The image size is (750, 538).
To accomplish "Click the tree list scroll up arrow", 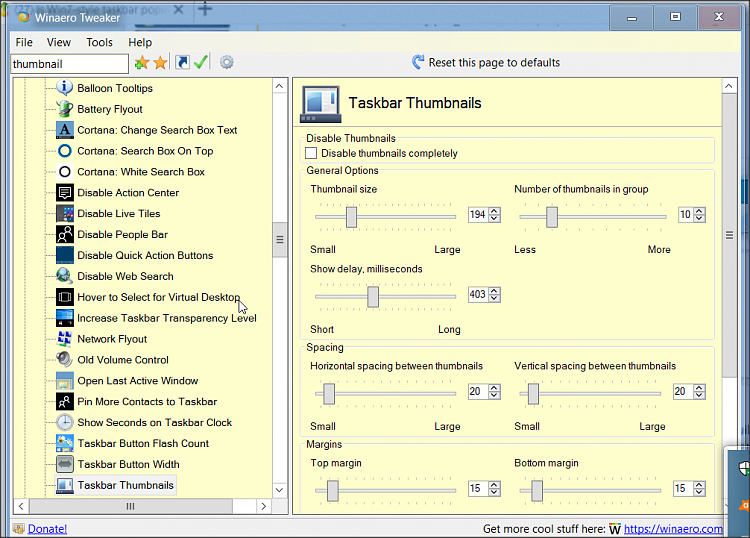I will pos(280,86).
